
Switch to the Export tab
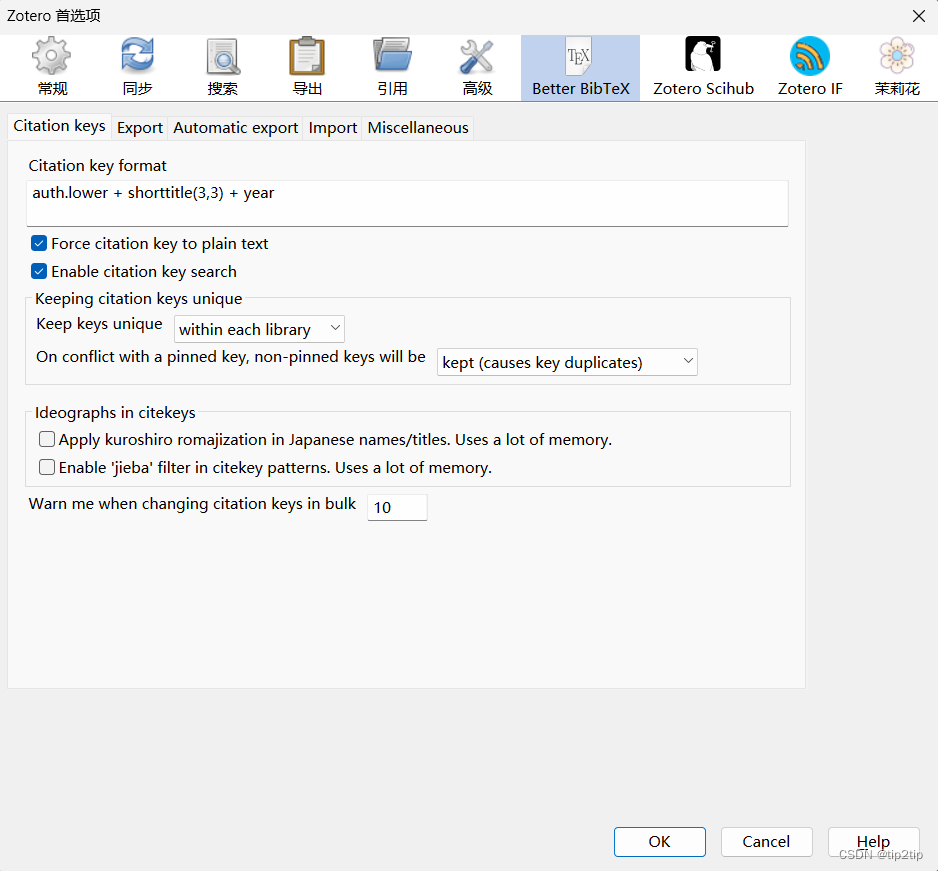click(140, 128)
